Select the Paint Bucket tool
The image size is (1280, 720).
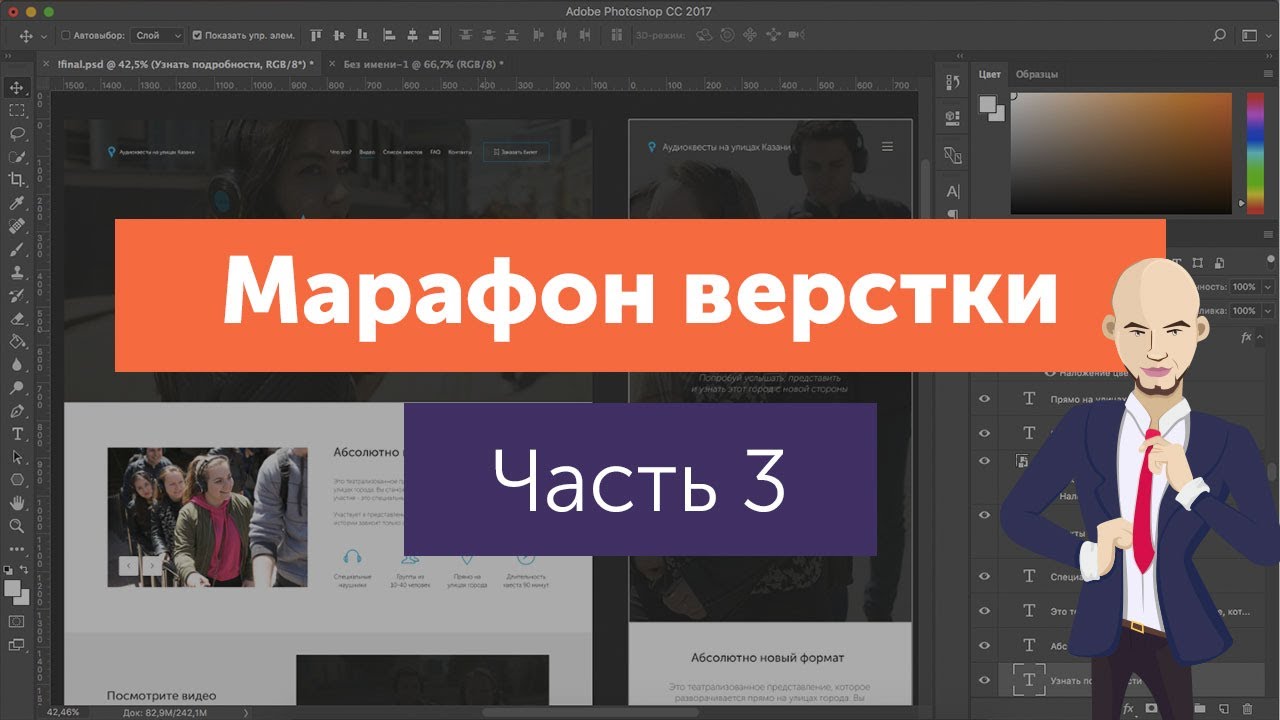(16, 341)
